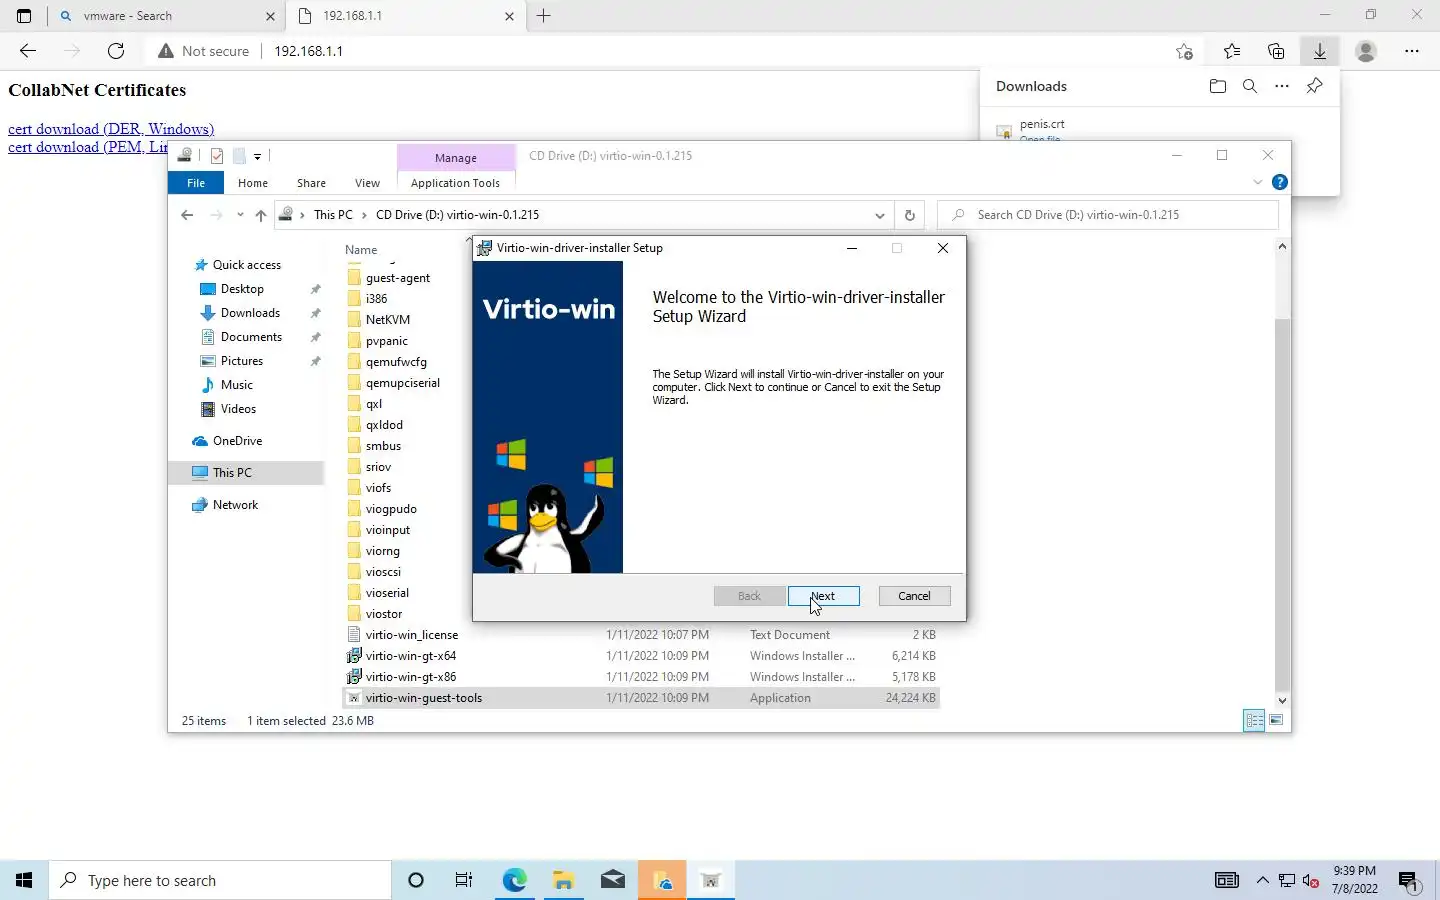1440x900 pixels.
Task: Search downloads in Edge Downloads panel
Action: 1250,86
